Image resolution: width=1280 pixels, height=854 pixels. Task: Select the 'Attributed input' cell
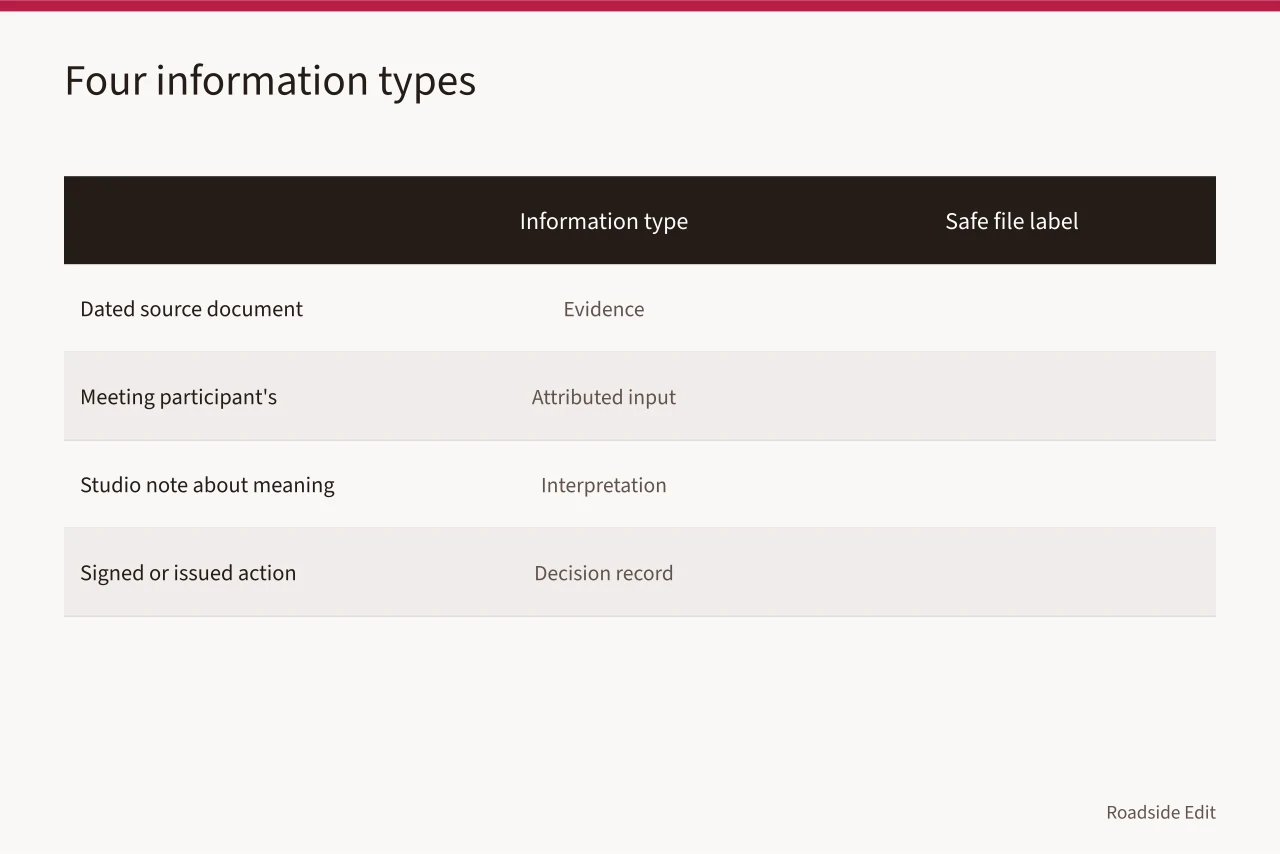(x=604, y=397)
